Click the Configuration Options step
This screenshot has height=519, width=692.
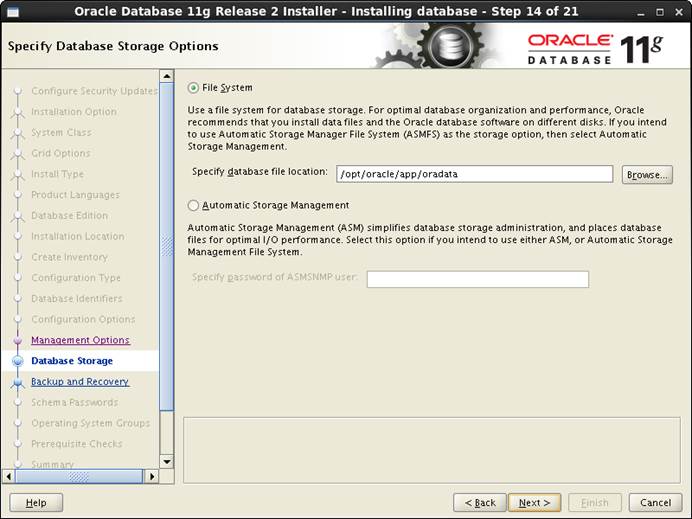pyautogui.click(x=83, y=319)
